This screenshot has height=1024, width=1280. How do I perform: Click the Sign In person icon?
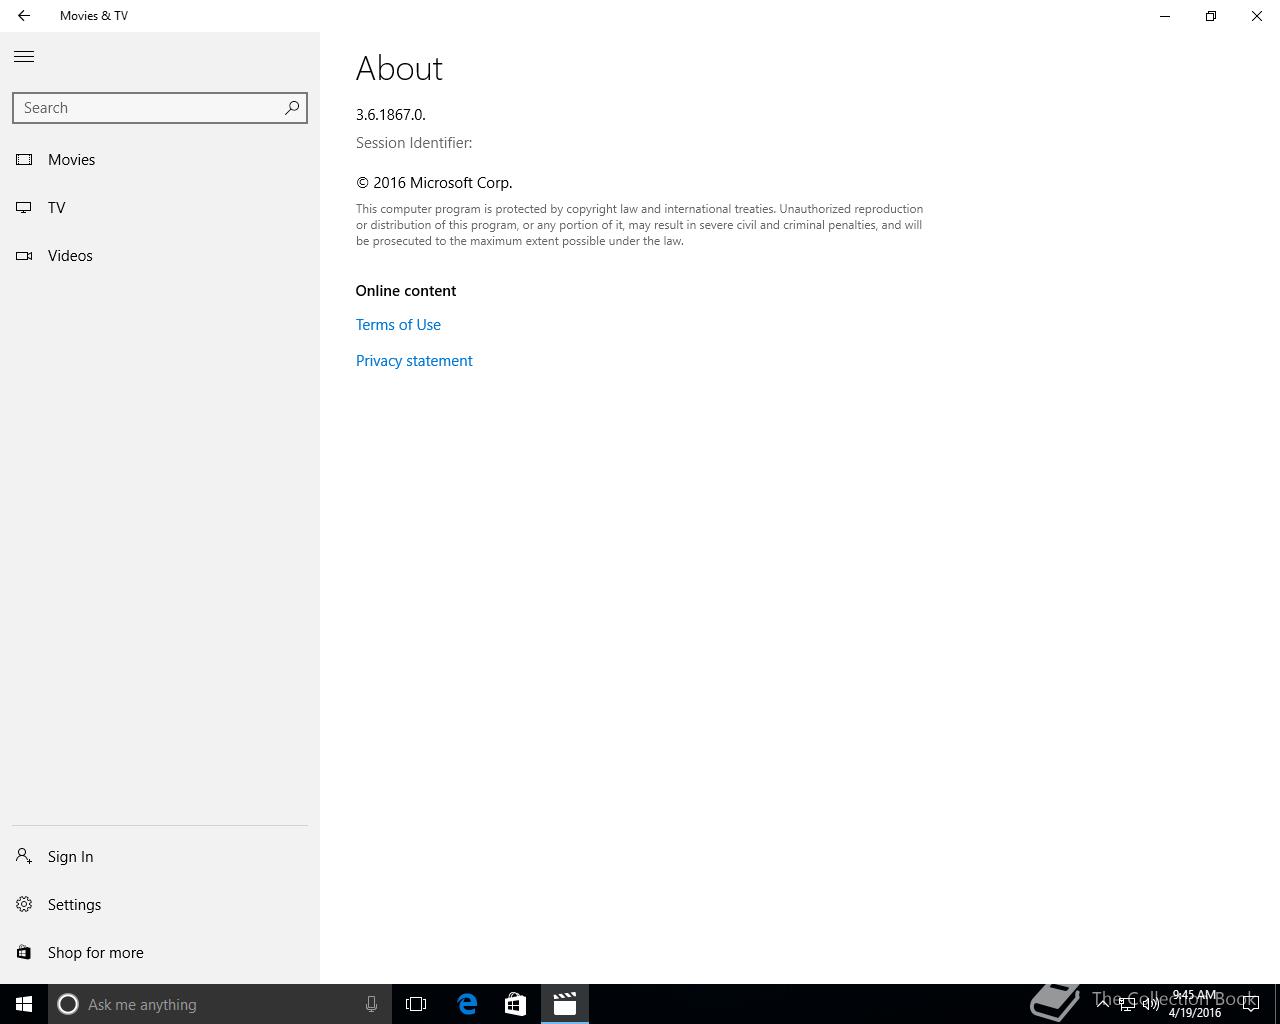24,857
